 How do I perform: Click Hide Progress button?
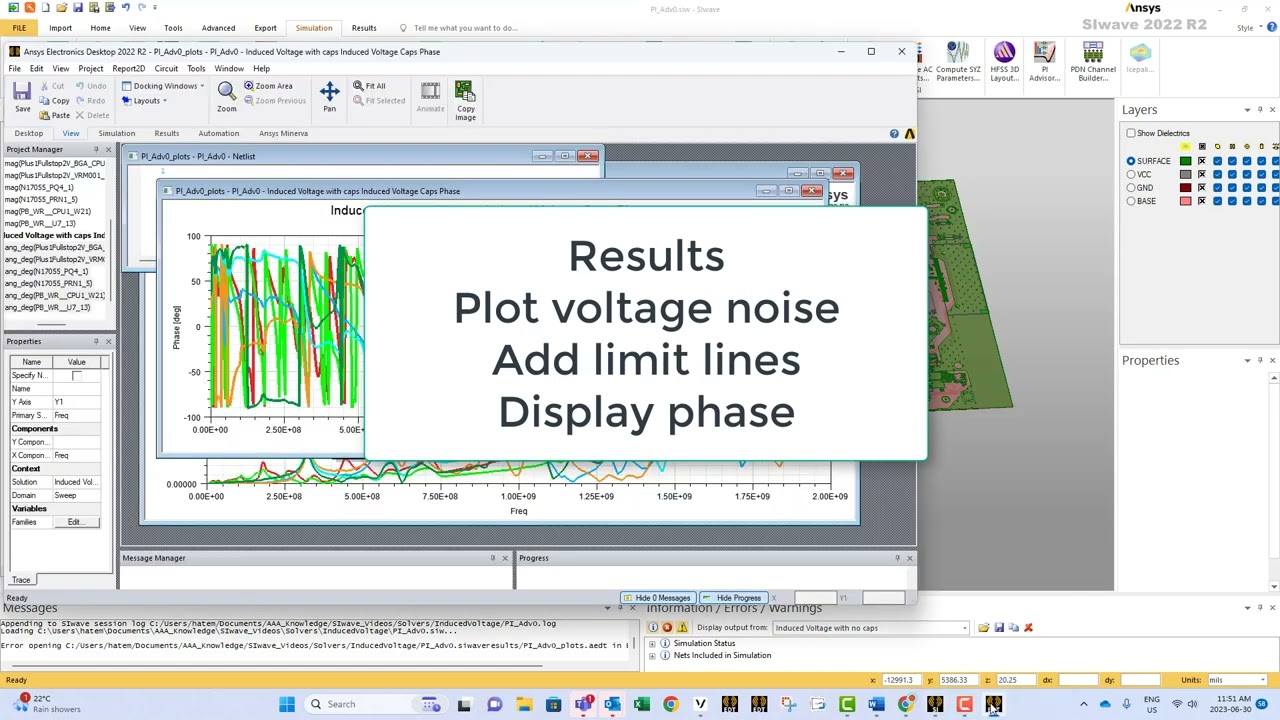(732, 598)
